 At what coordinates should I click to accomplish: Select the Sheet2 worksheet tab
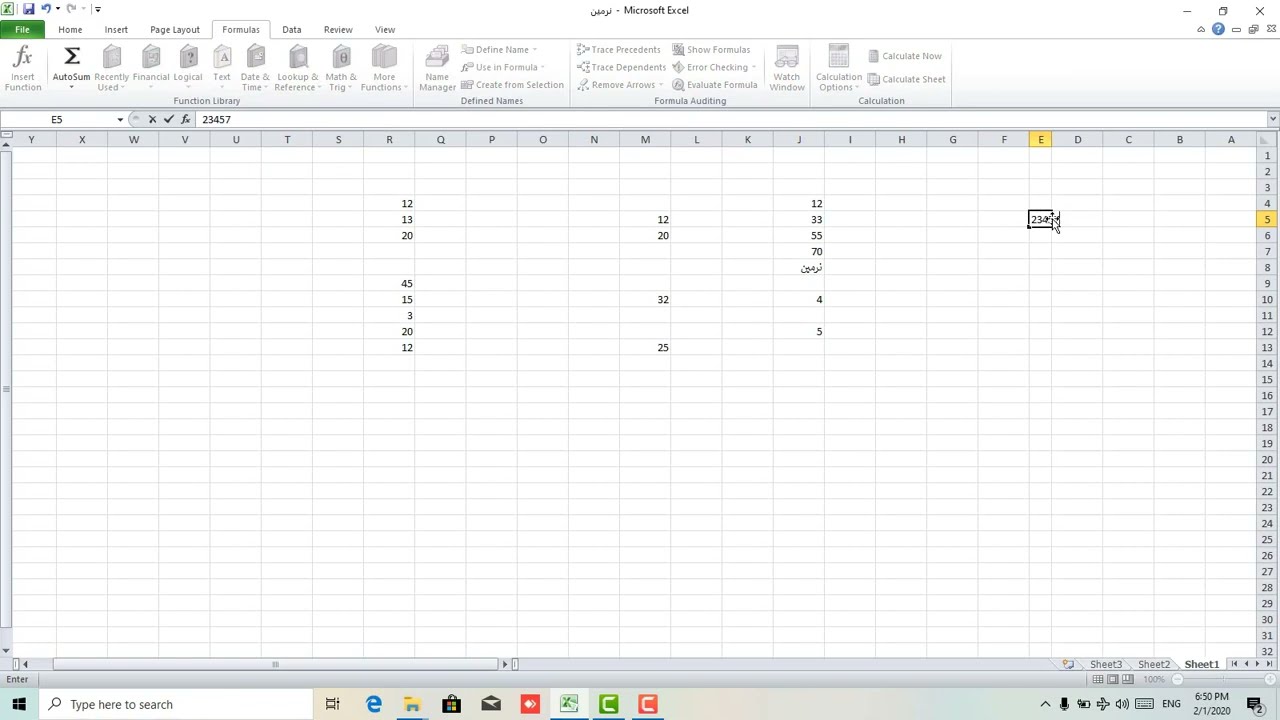pyautogui.click(x=1153, y=664)
